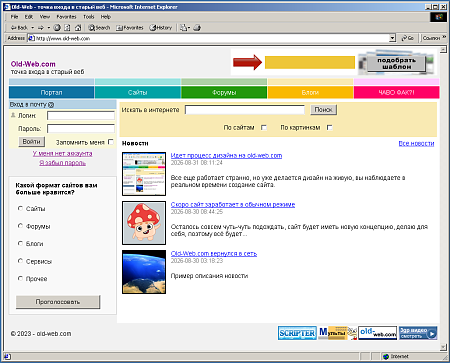Click the подобрать шаблон banner button
This screenshot has width=450, height=363.
[396, 63]
